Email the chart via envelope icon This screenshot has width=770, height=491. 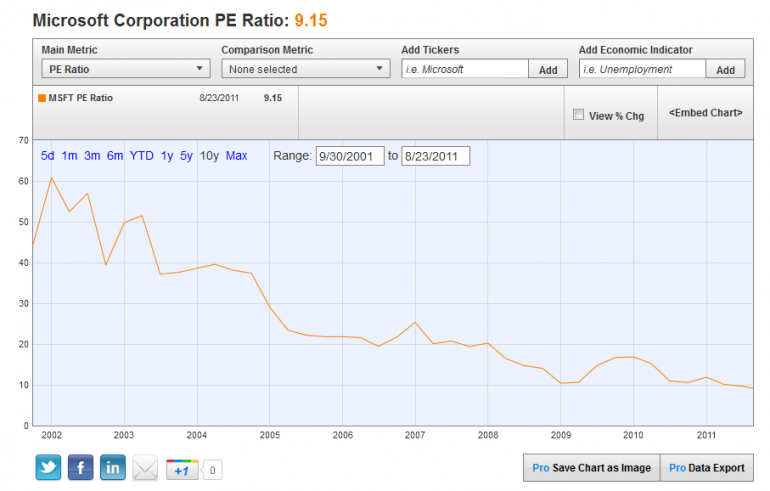click(145, 468)
